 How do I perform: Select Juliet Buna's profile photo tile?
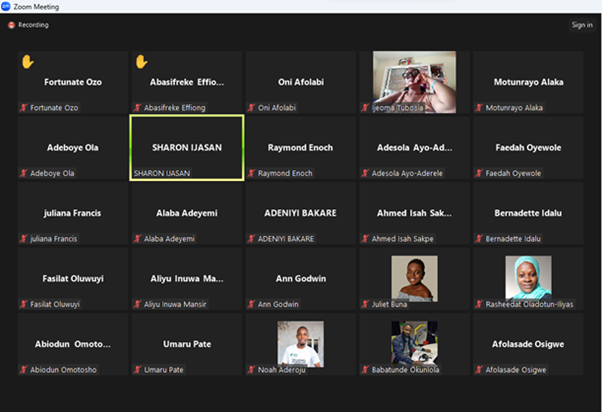414,277
